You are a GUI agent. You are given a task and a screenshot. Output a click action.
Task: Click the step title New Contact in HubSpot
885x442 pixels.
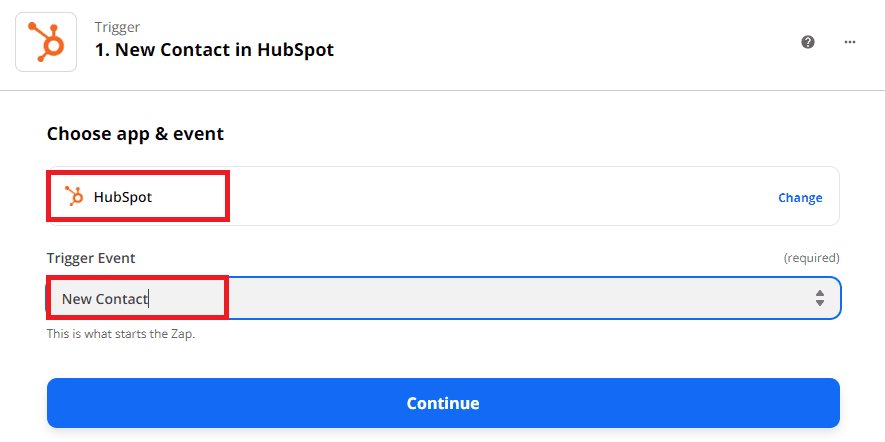214,49
